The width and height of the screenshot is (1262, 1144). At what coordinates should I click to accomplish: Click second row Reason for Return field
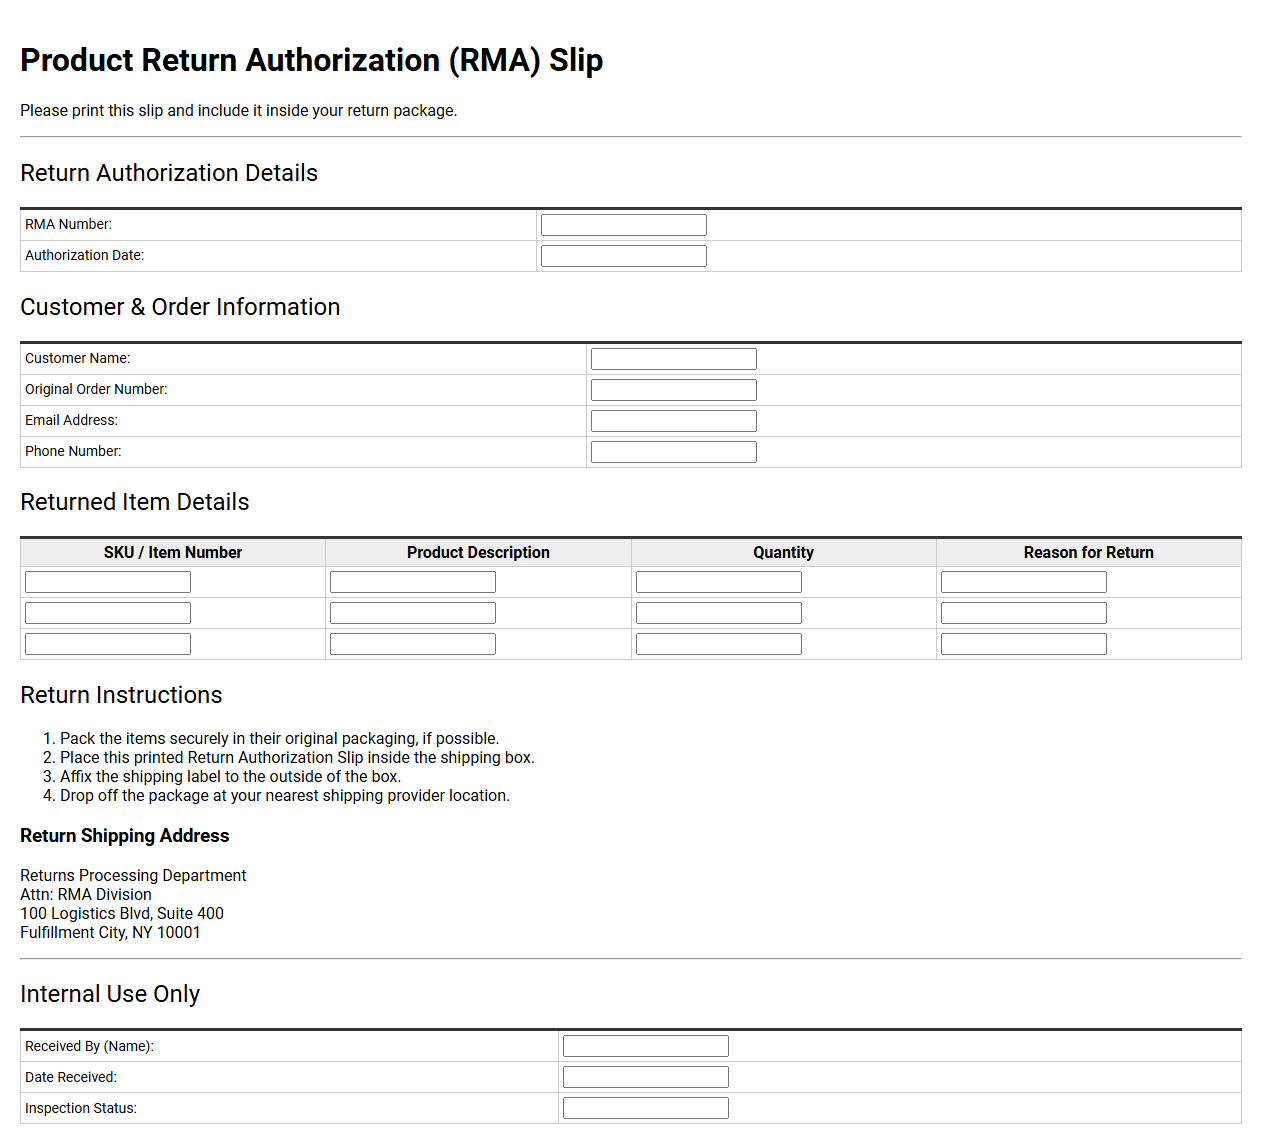pyautogui.click(x=1024, y=613)
